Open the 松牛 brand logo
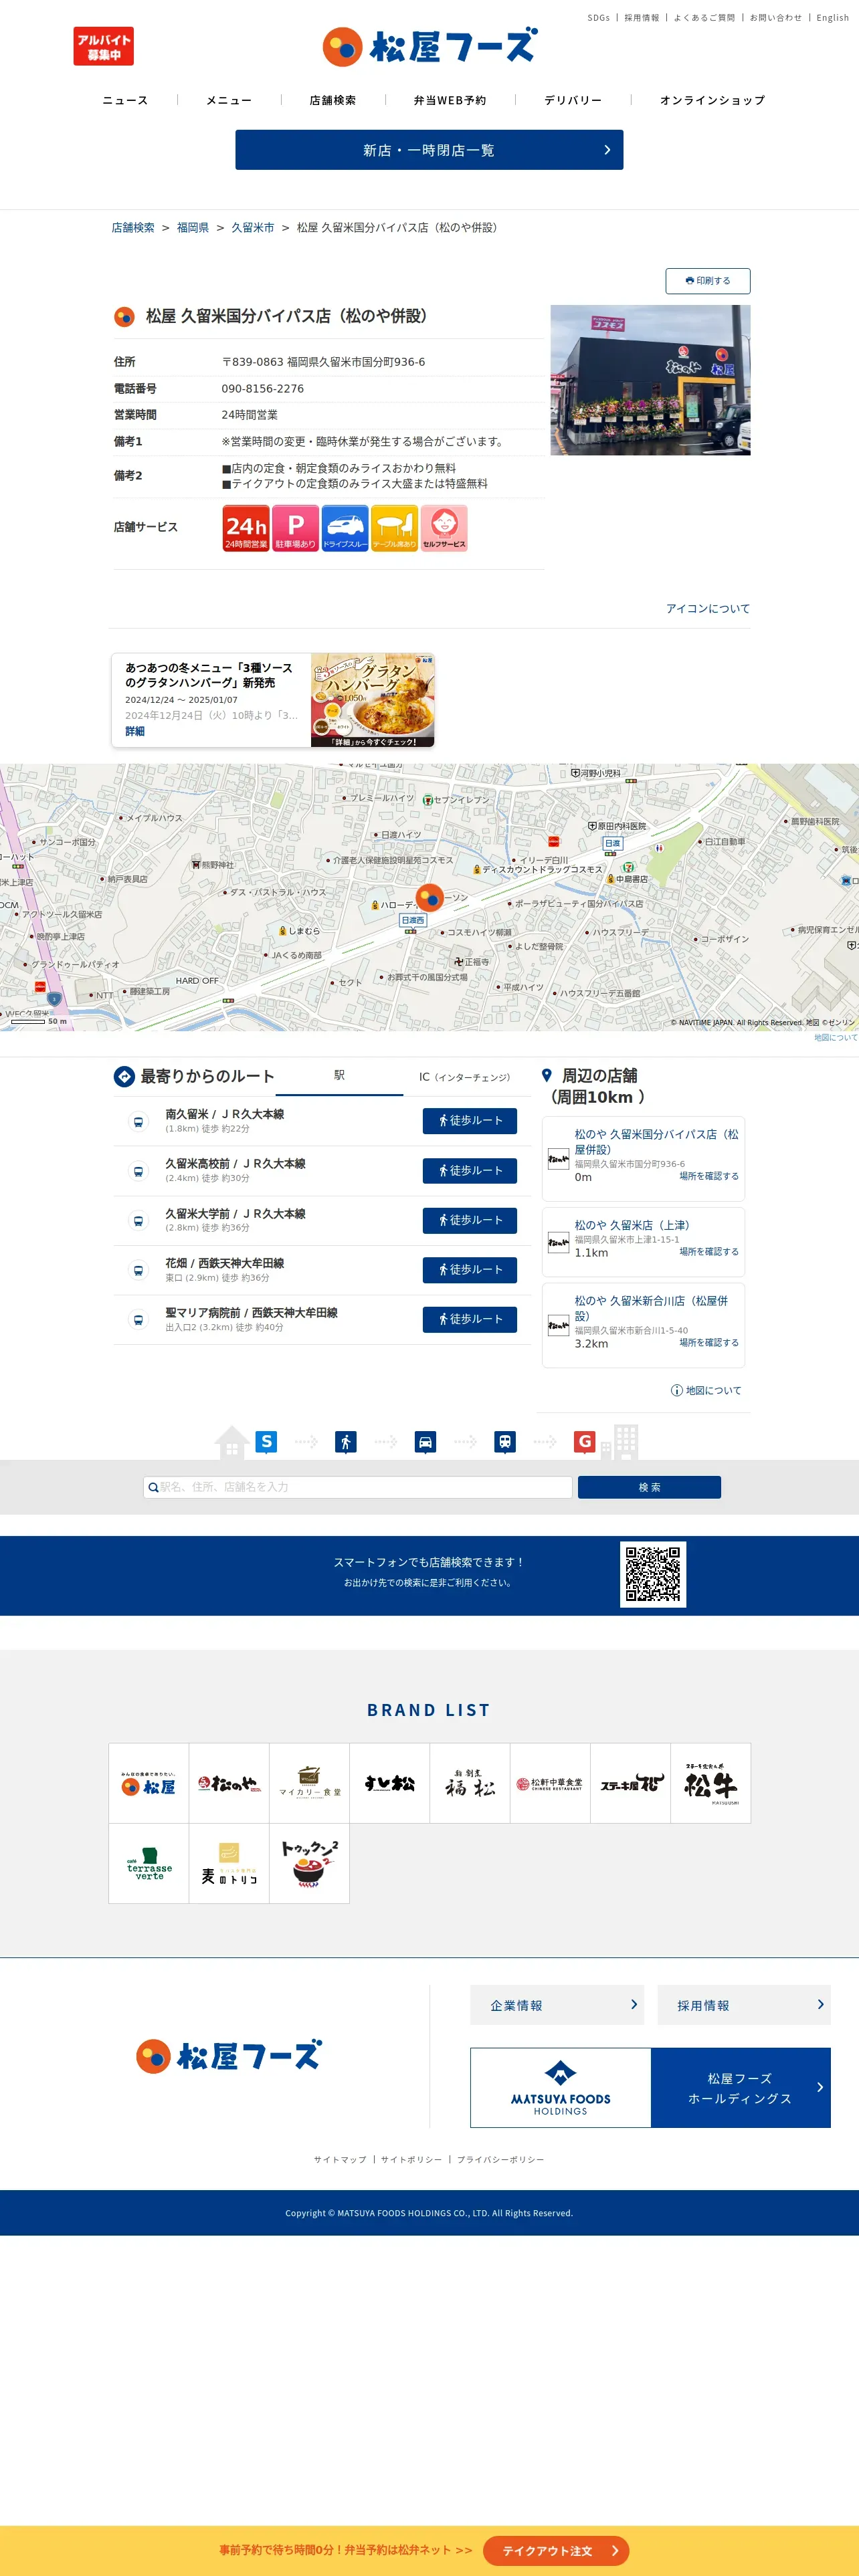This screenshot has width=859, height=2576. [x=711, y=1783]
